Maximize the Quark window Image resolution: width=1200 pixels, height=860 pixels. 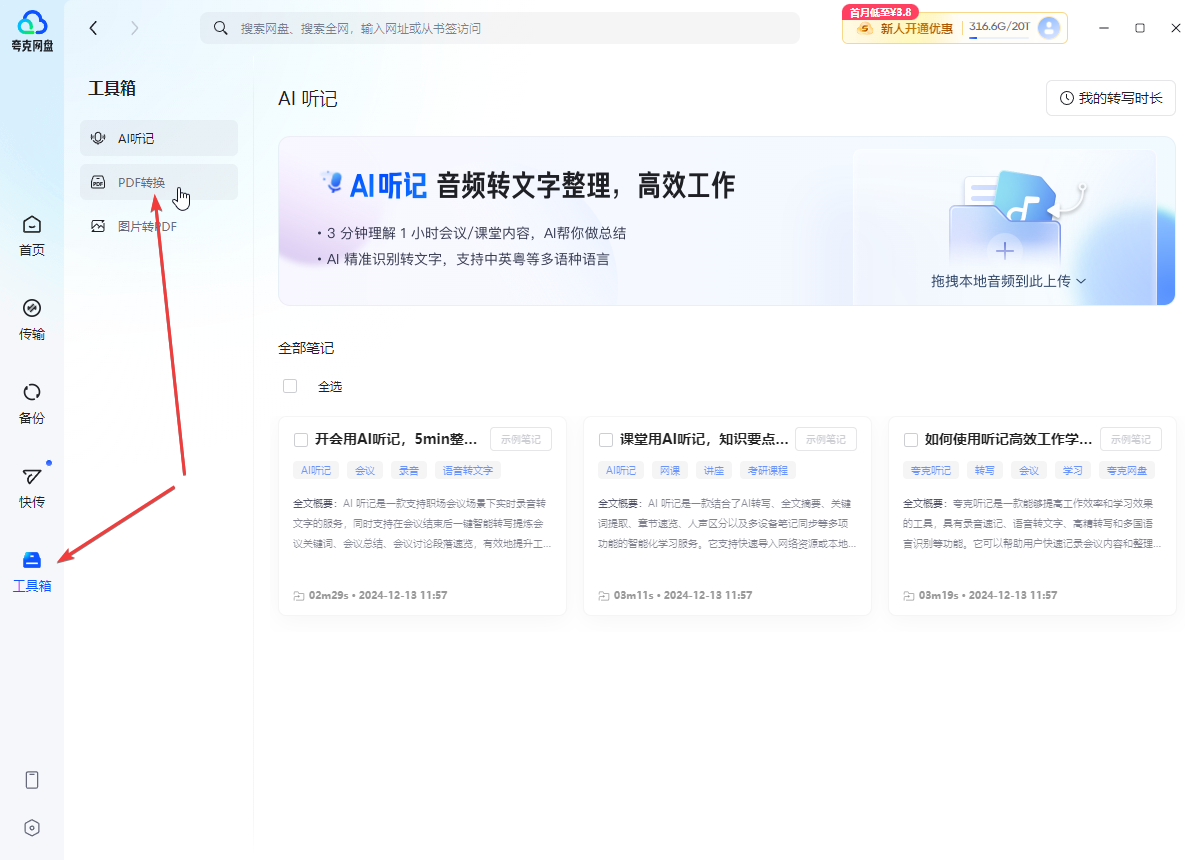click(1140, 28)
